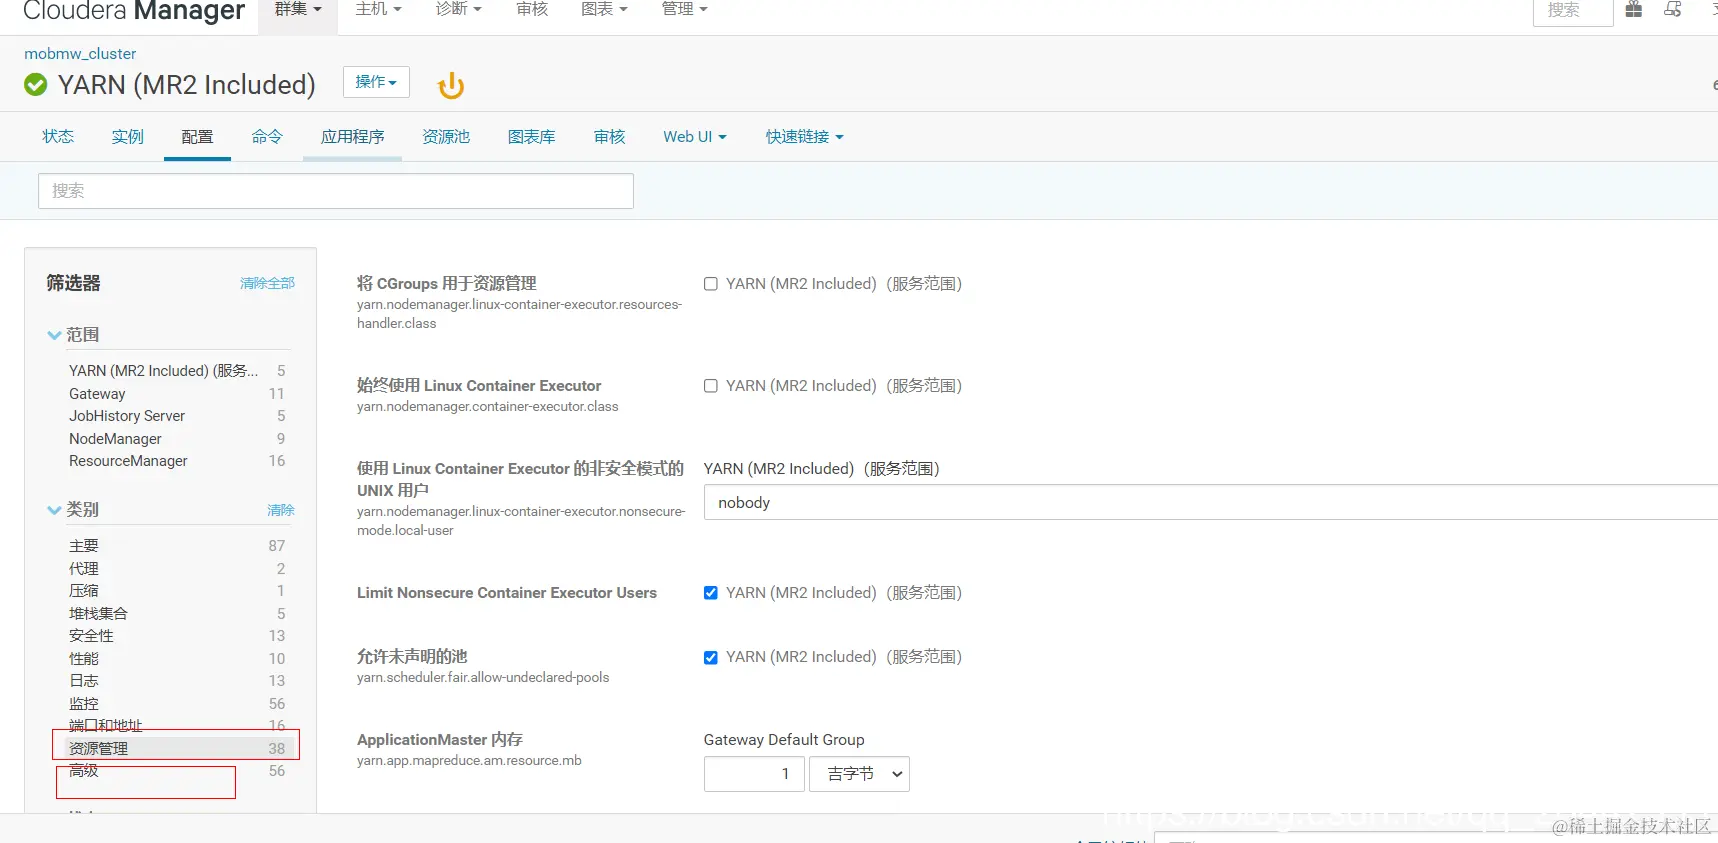Go to mobmw_cluster breadcrumb link
Image resolution: width=1718 pixels, height=843 pixels.
pos(80,54)
